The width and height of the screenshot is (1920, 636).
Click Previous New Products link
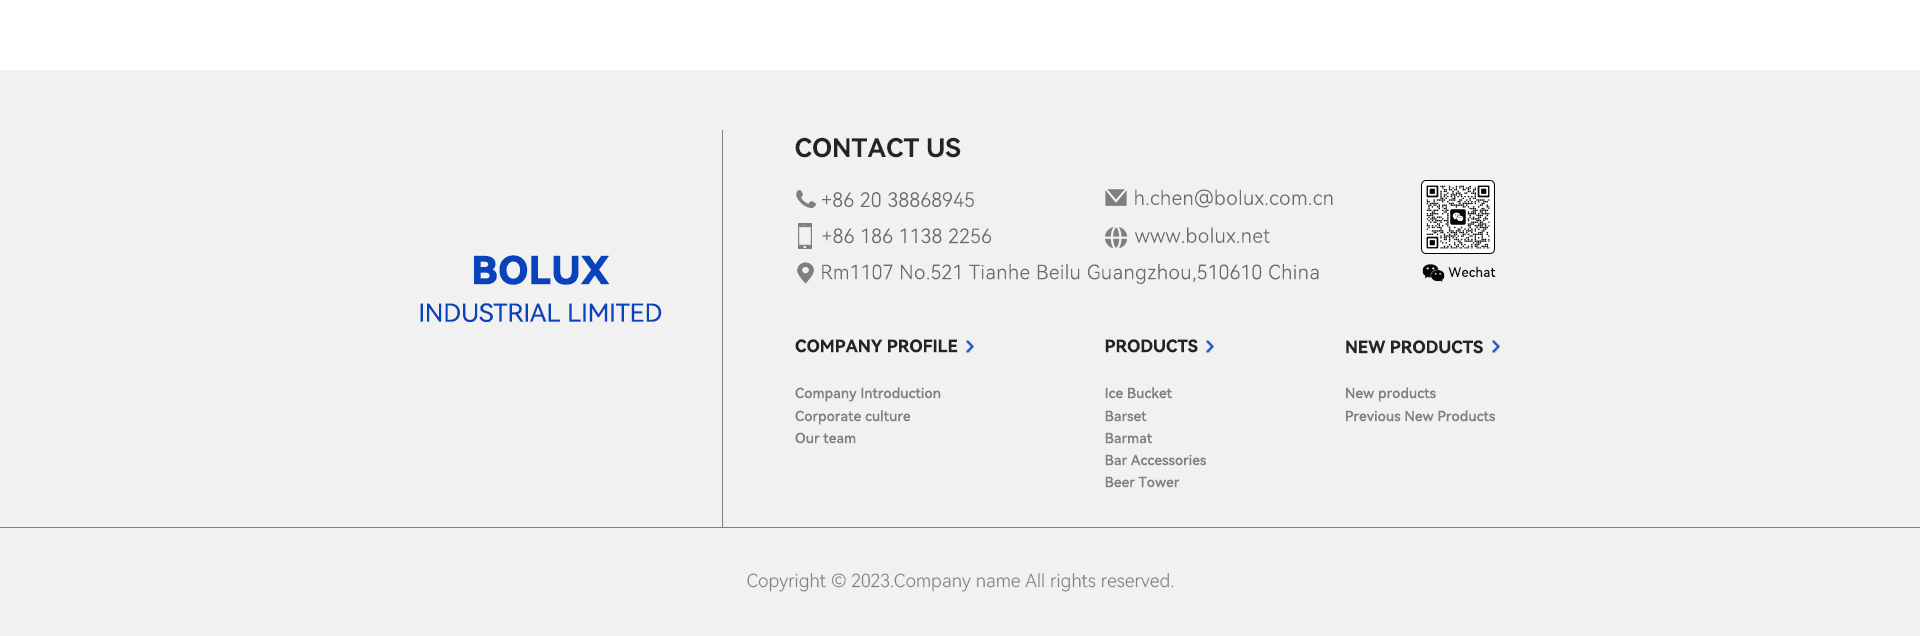(1419, 416)
